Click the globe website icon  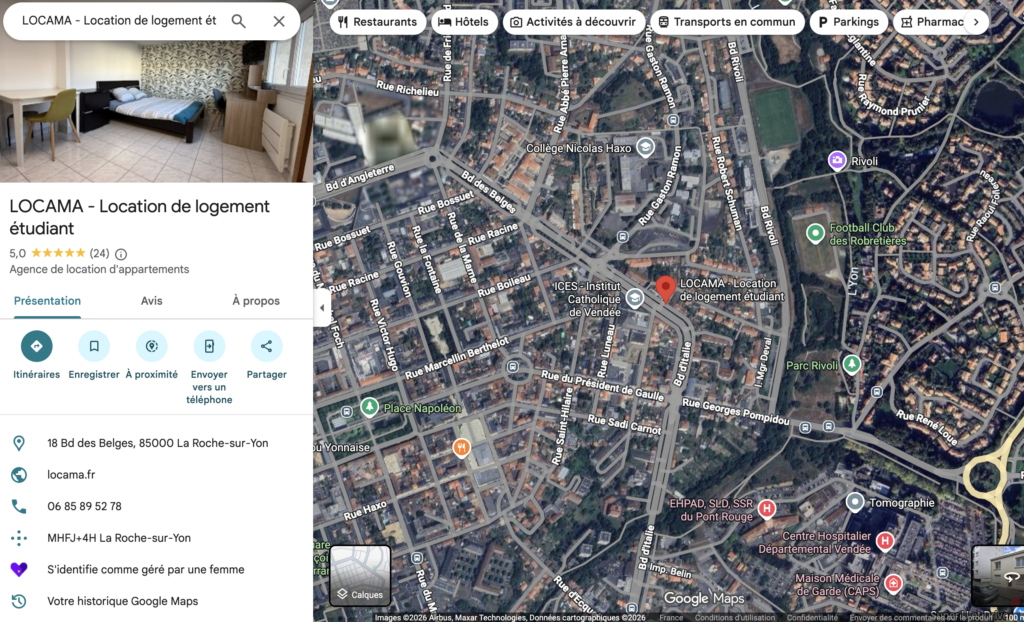click(x=19, y=475)
